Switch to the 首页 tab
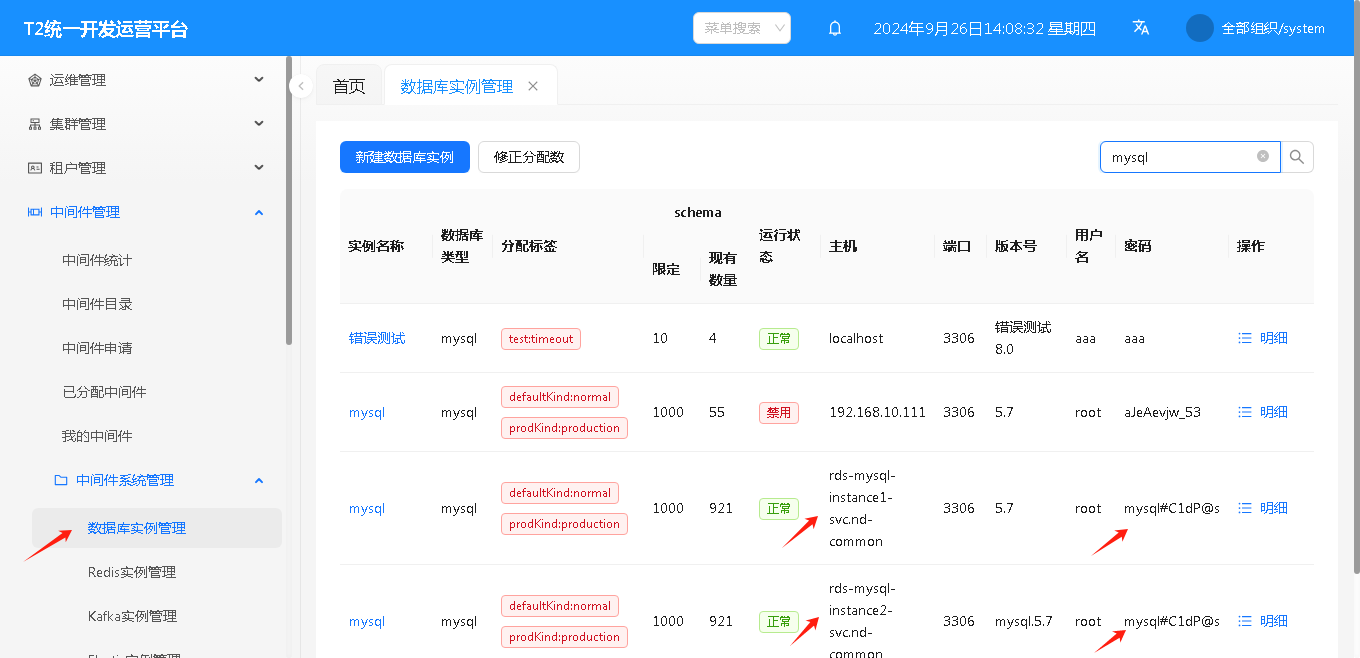Image resolution: width=1360 pixels, height=658 pixels. click(x=349, y=86)
